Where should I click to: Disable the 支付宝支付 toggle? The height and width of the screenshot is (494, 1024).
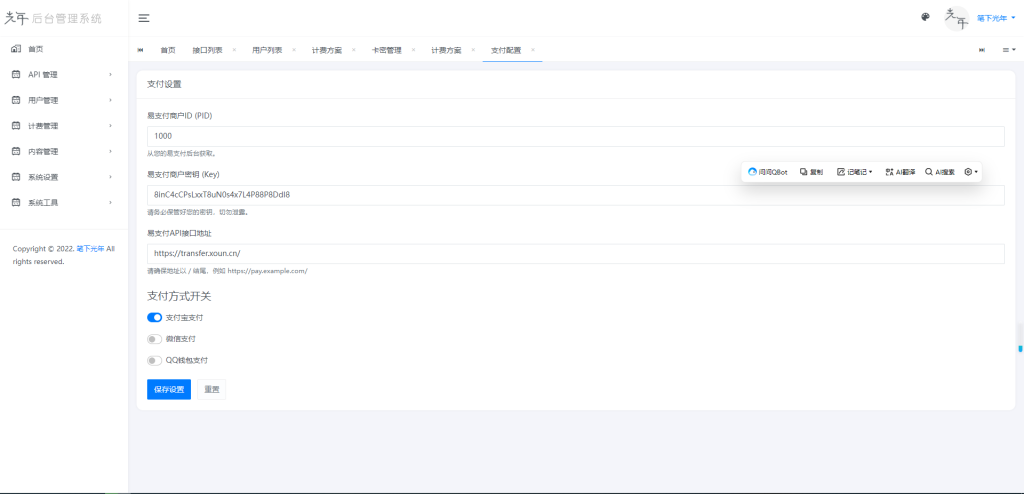(x=154, y=317)
